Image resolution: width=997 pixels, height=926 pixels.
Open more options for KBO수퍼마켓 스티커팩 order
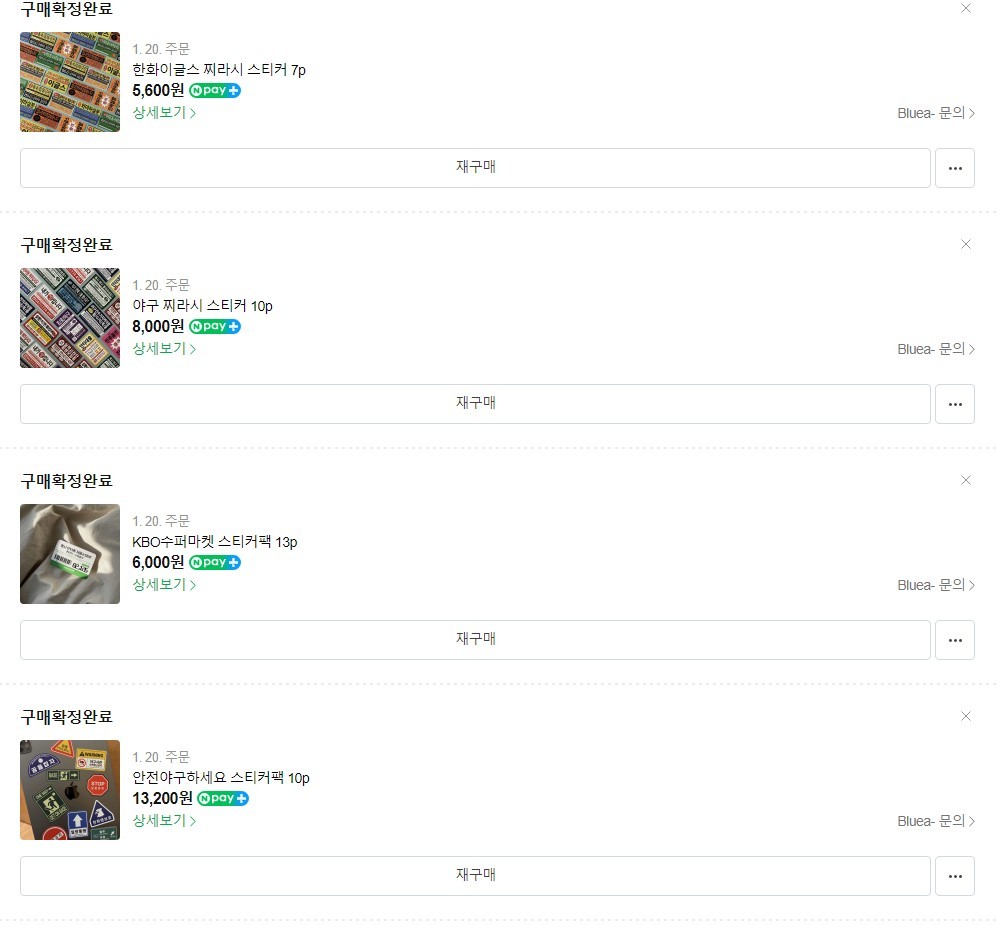954,640
